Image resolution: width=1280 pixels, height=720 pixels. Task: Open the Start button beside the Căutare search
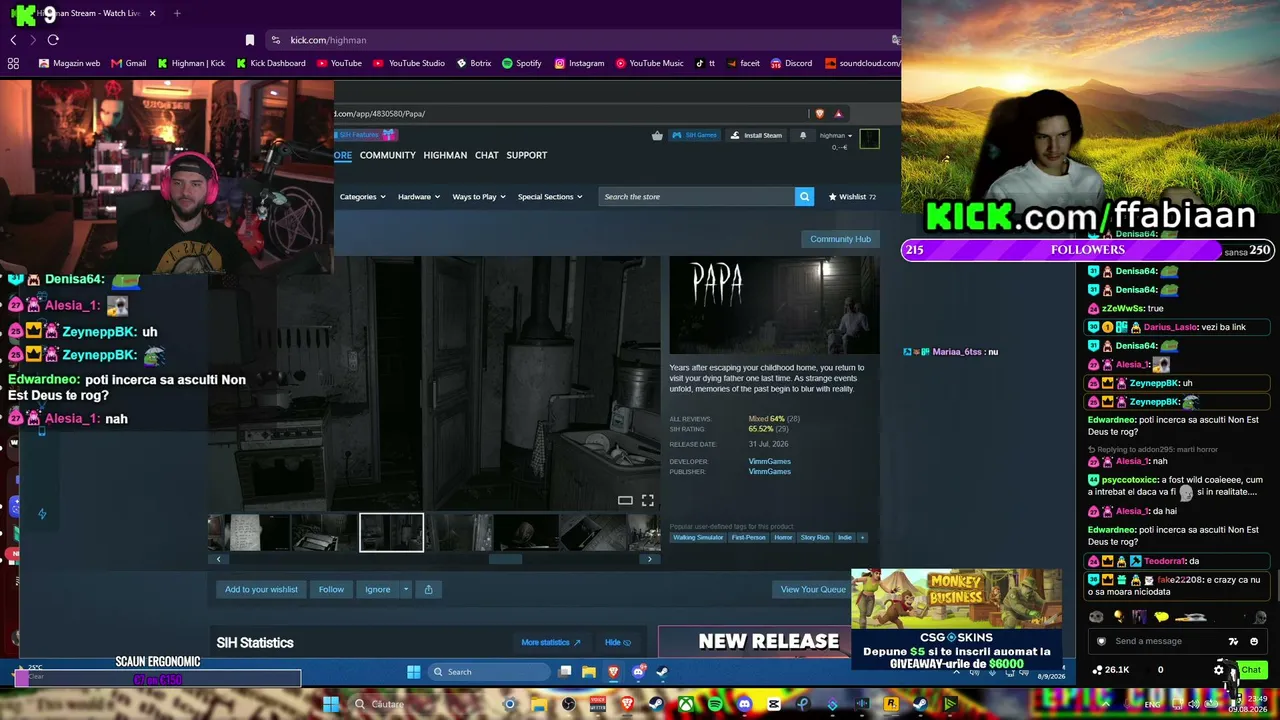click(x=331, y=704)
